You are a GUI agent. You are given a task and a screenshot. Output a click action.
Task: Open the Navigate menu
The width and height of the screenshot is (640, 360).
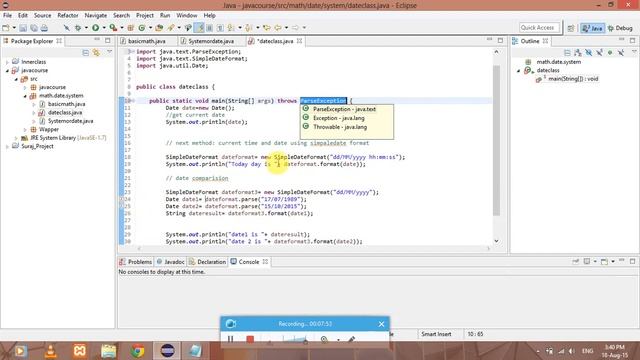96,16
